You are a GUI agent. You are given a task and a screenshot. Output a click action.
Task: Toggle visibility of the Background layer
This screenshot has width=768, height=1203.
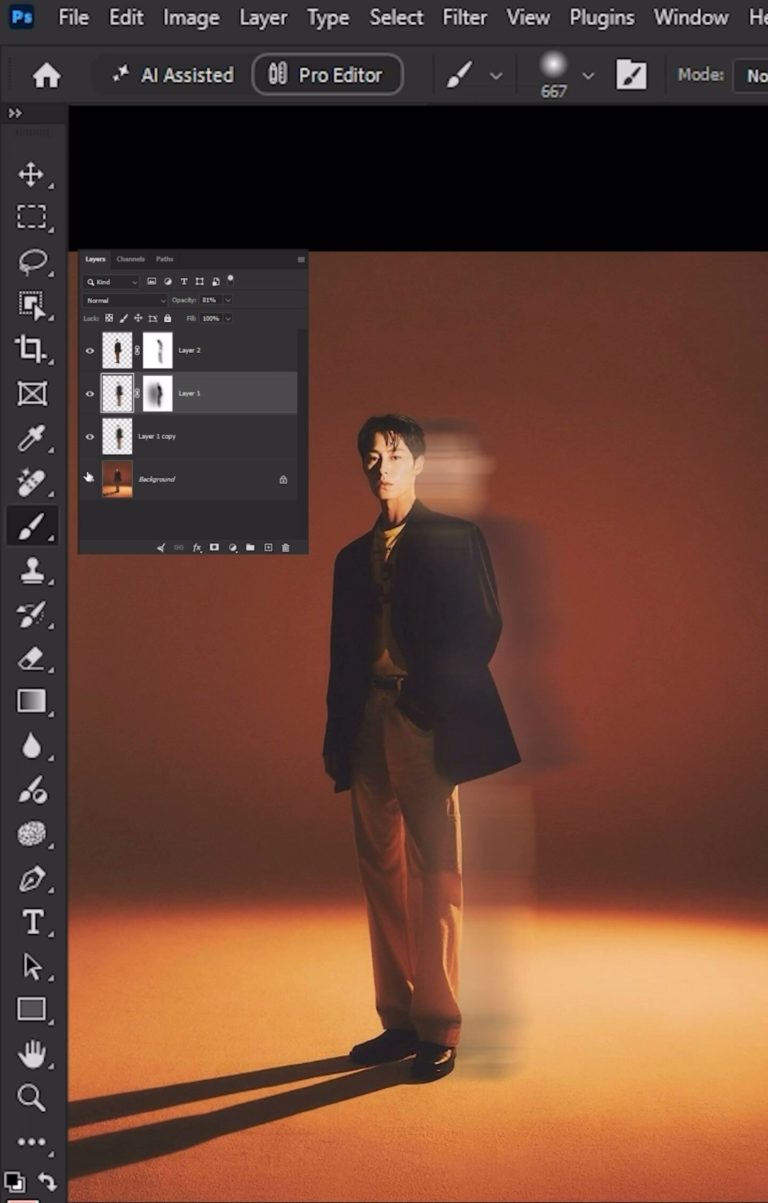[x=89, y=479]
